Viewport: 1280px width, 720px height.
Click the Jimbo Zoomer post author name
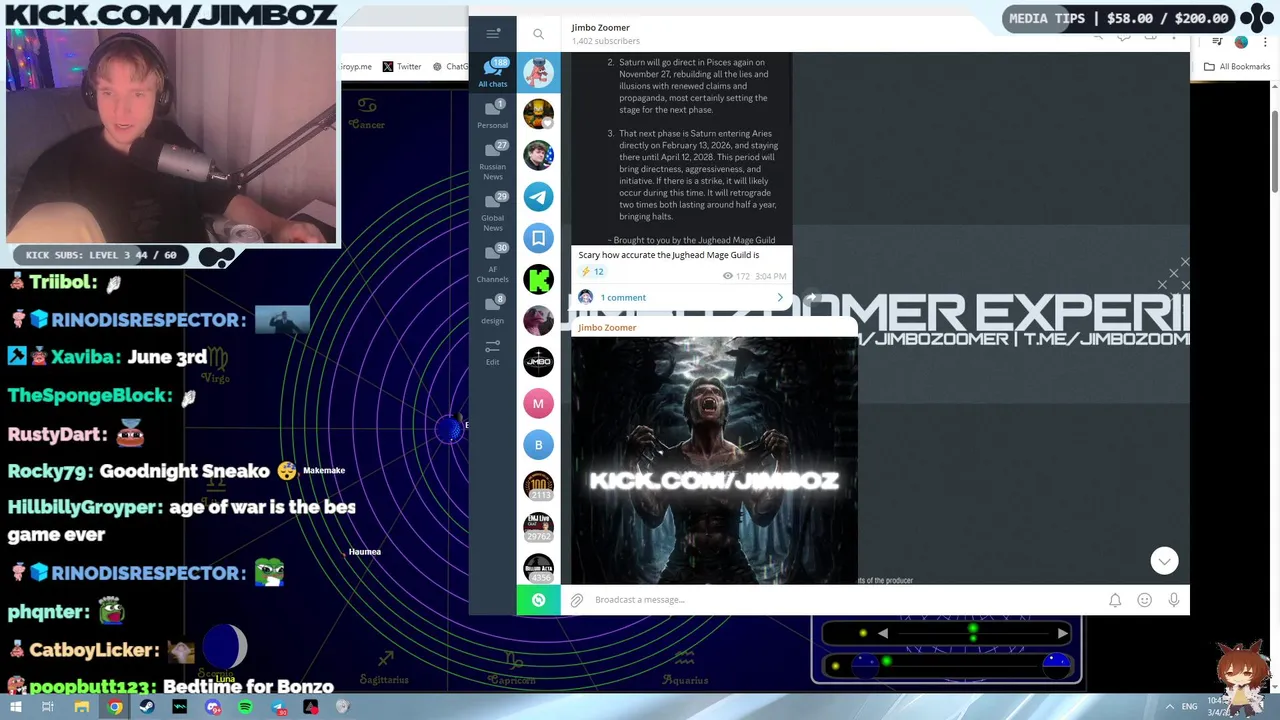607,328
